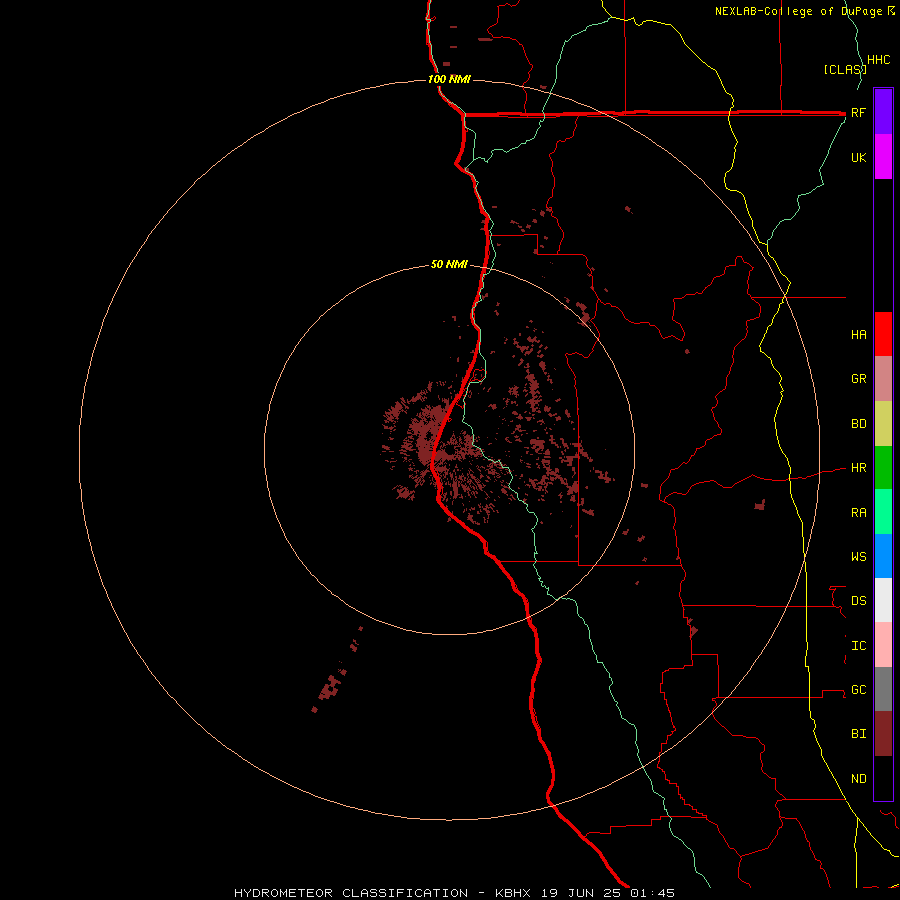This screenshot has width=900, height=900.
Task: Click the BD legend label
Action: (x=858, y=424)
